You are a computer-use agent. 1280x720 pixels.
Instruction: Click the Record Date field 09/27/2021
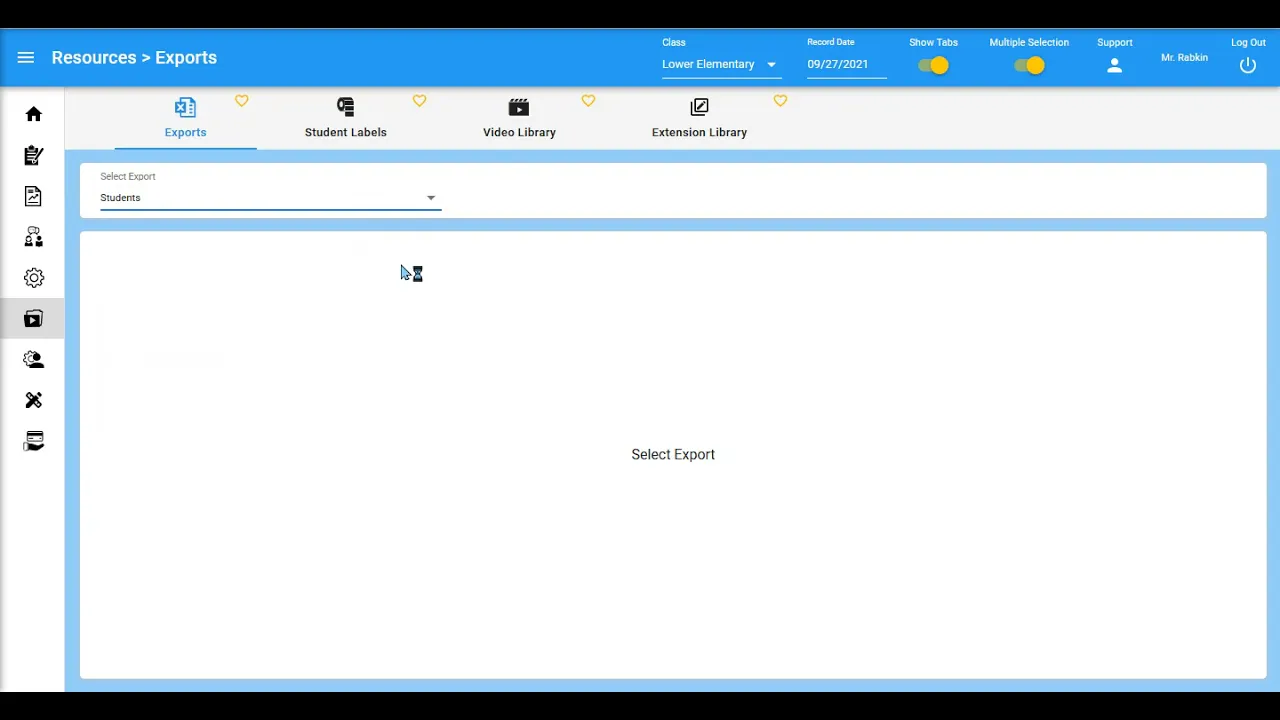(x=847, y=65)
